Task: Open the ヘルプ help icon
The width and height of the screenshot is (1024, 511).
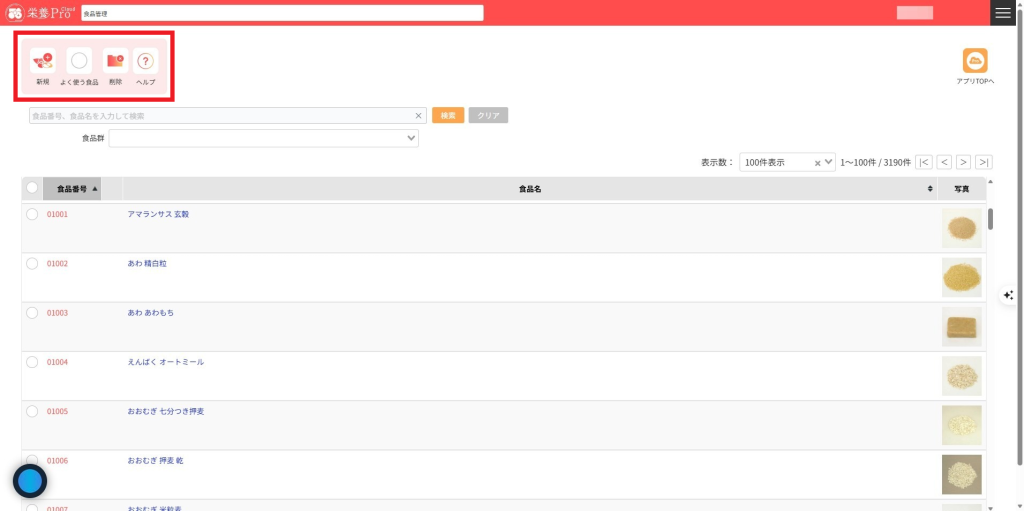Action: (x=146, y=62)
